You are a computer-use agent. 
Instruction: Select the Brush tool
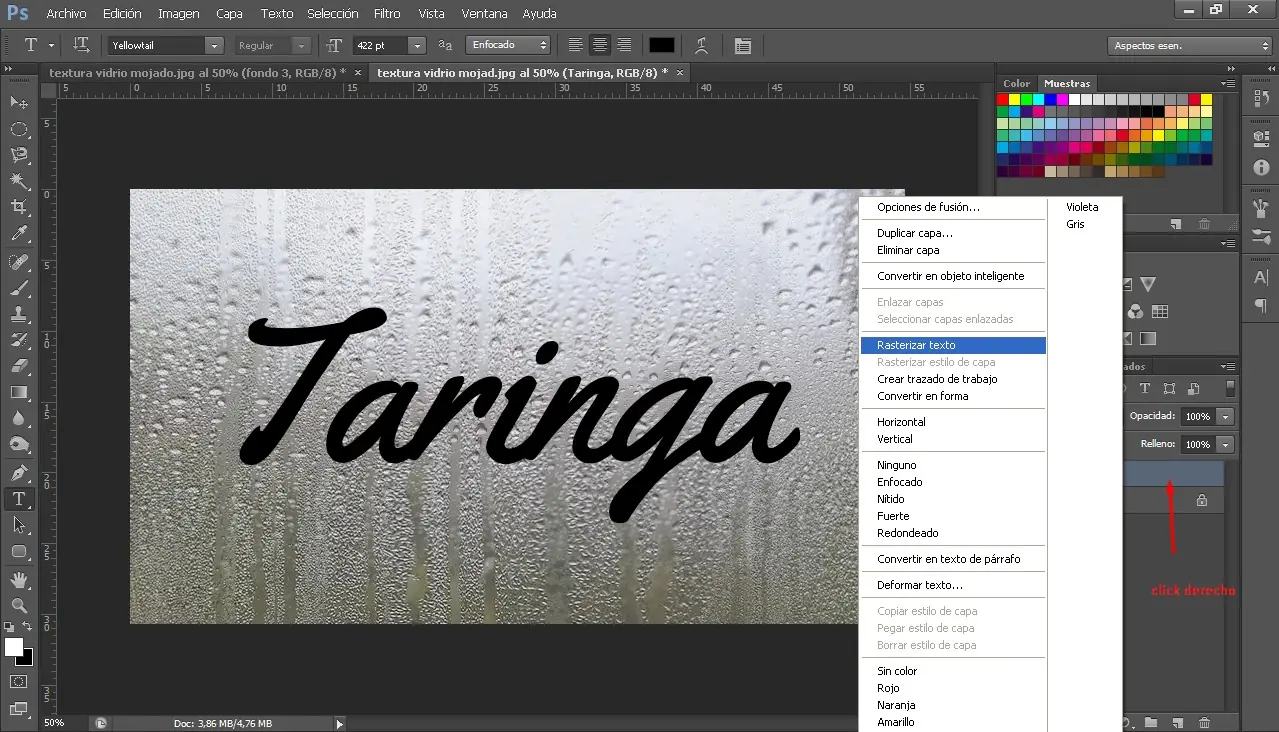tap(19, 289)
